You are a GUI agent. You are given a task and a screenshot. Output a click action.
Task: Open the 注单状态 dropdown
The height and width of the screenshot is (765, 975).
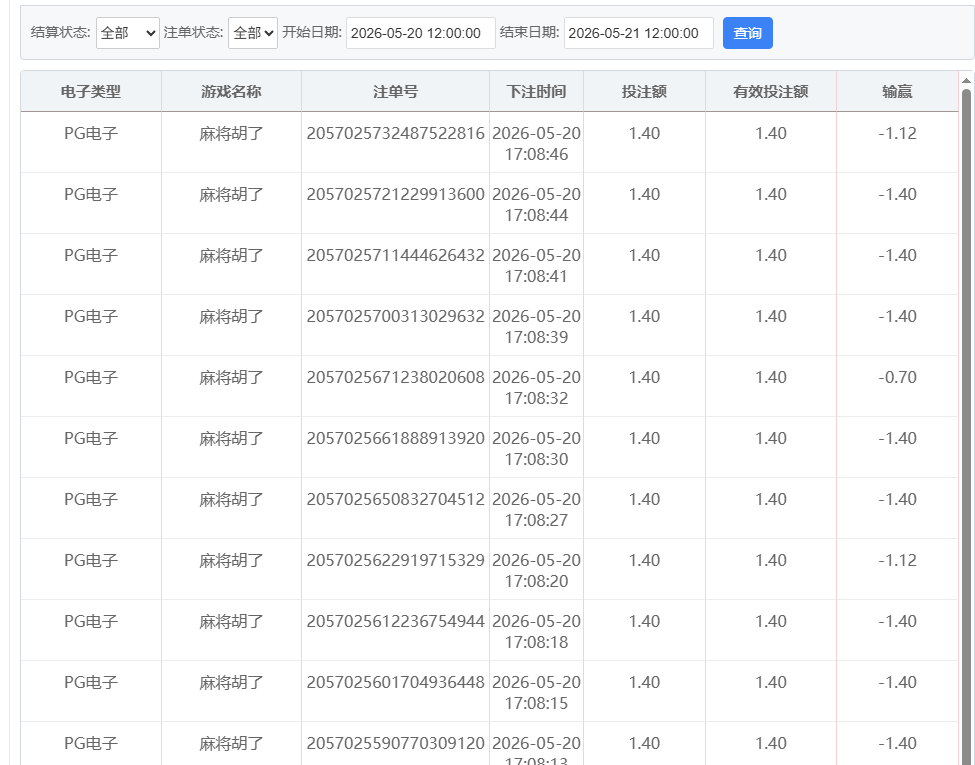(x=252, y=33)
